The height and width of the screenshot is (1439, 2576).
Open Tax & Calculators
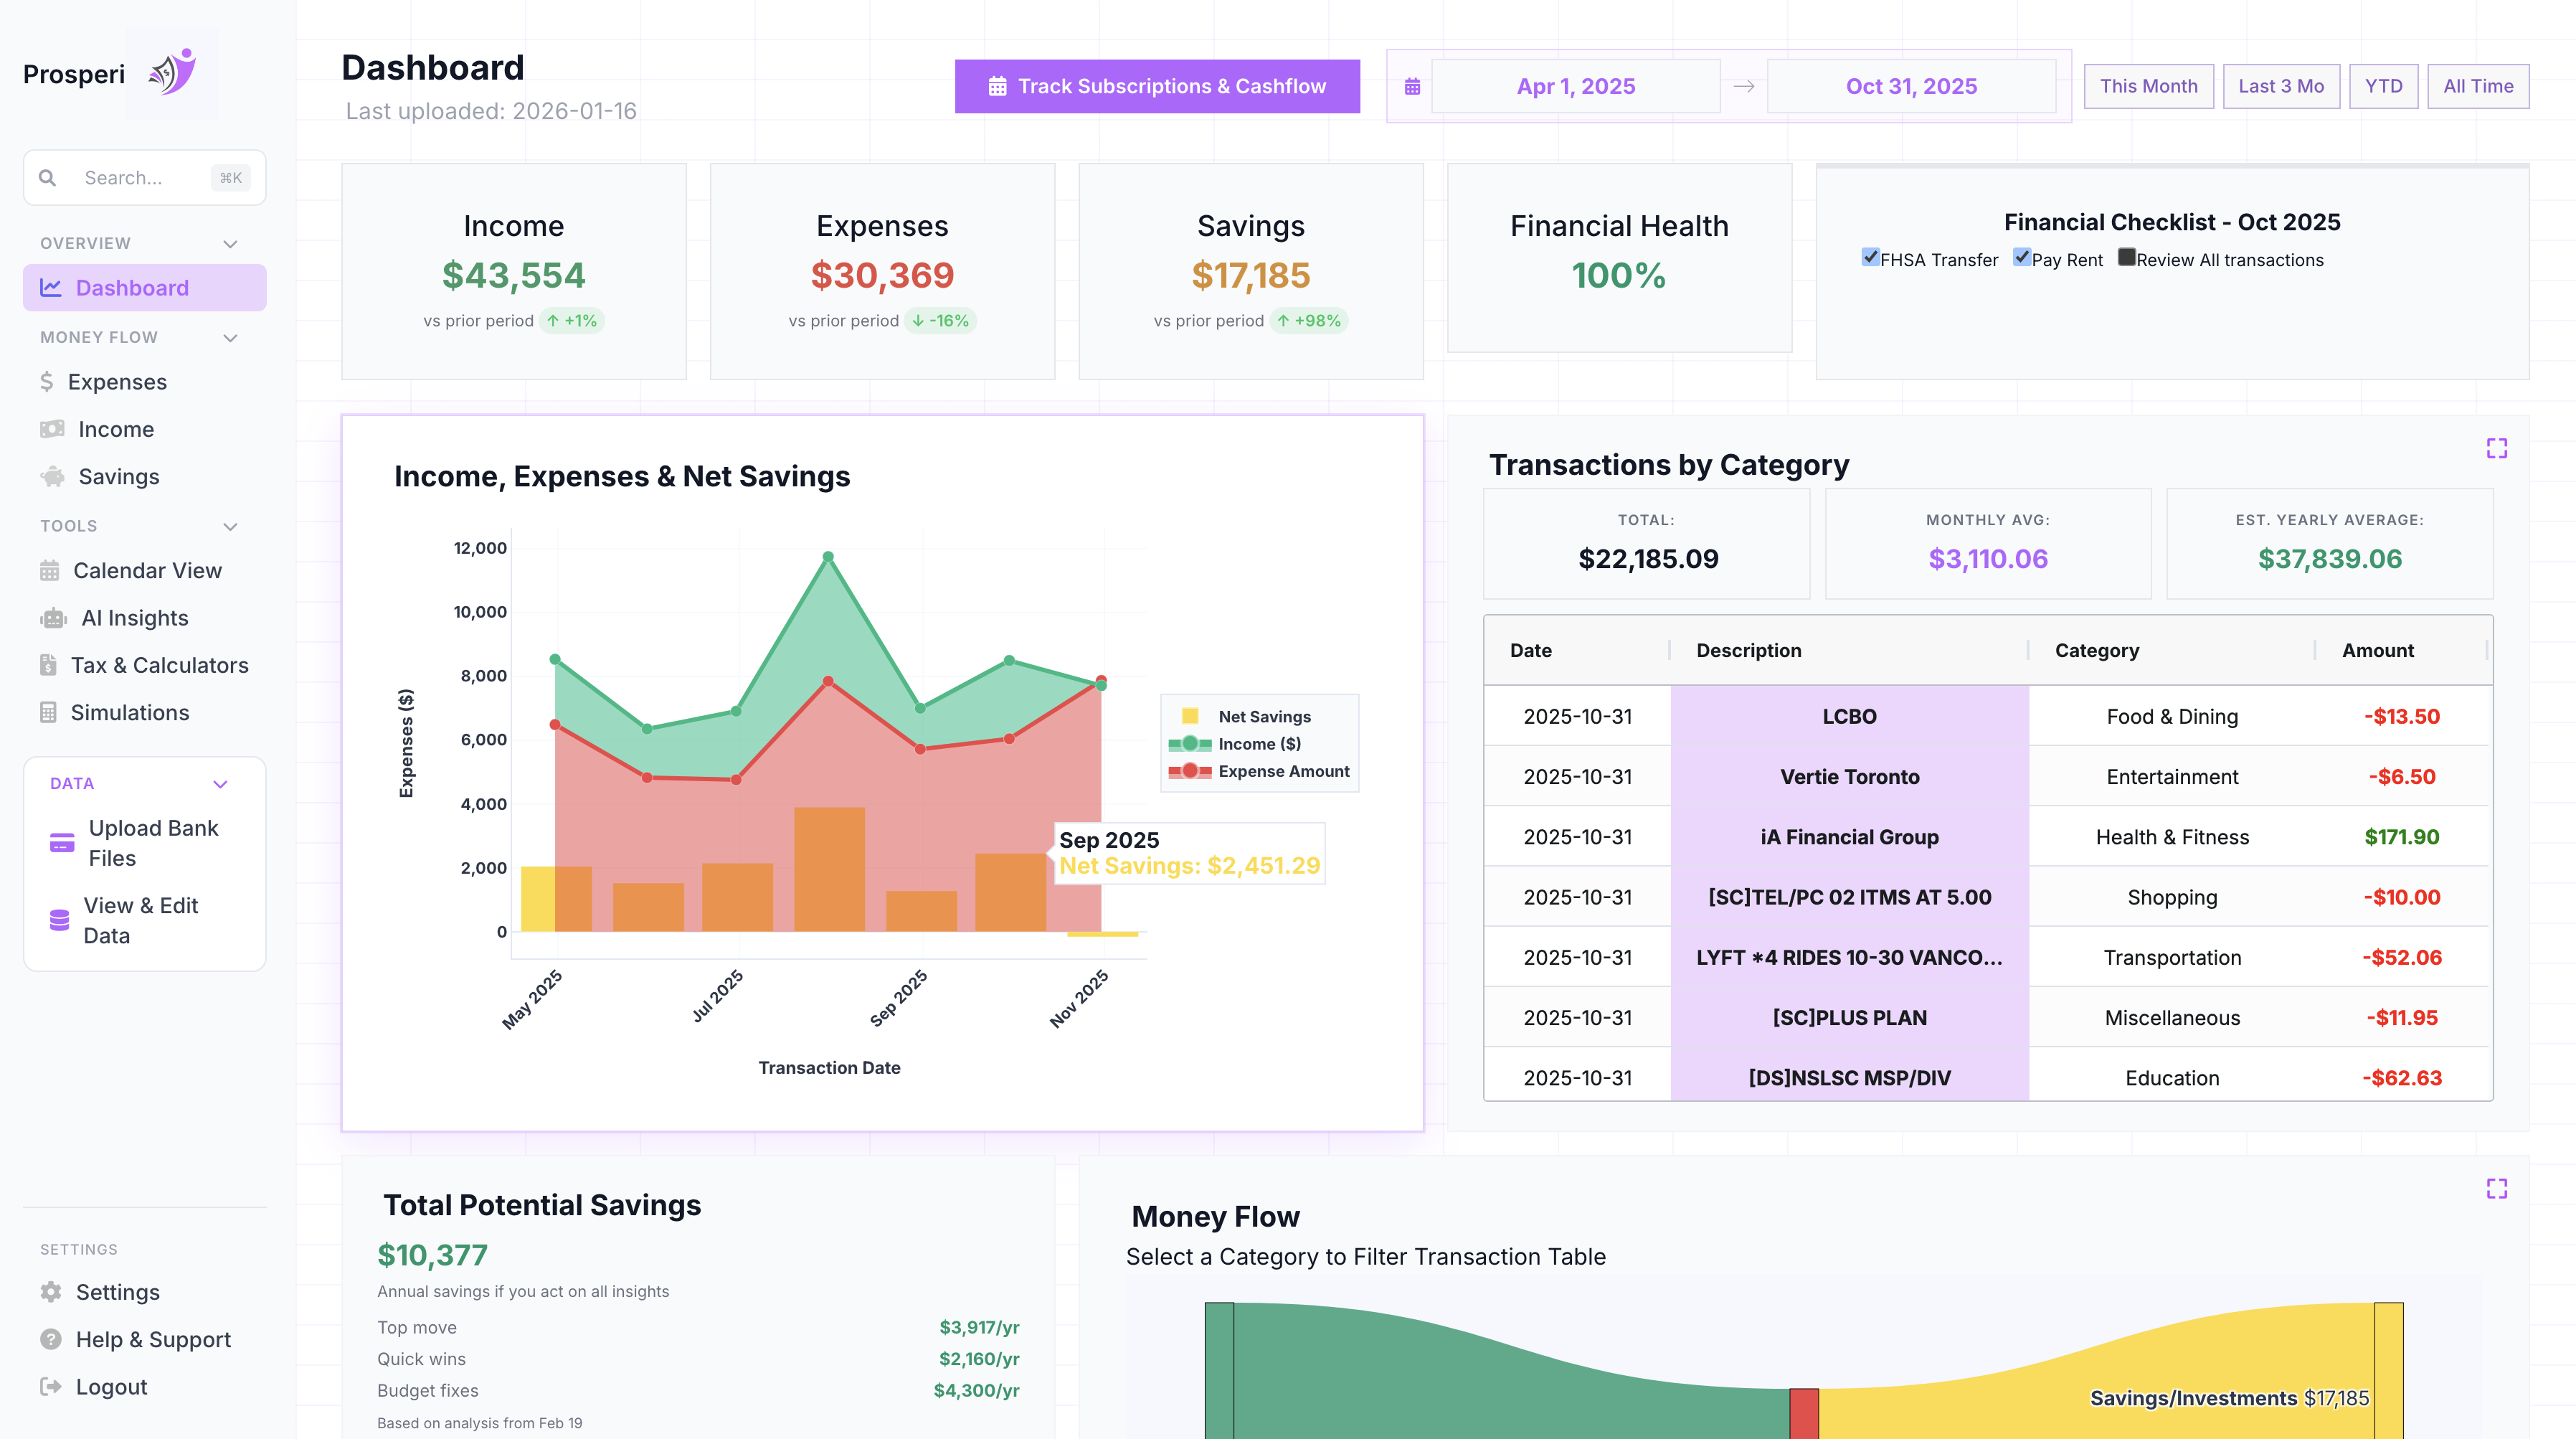[x=159, y=664]
